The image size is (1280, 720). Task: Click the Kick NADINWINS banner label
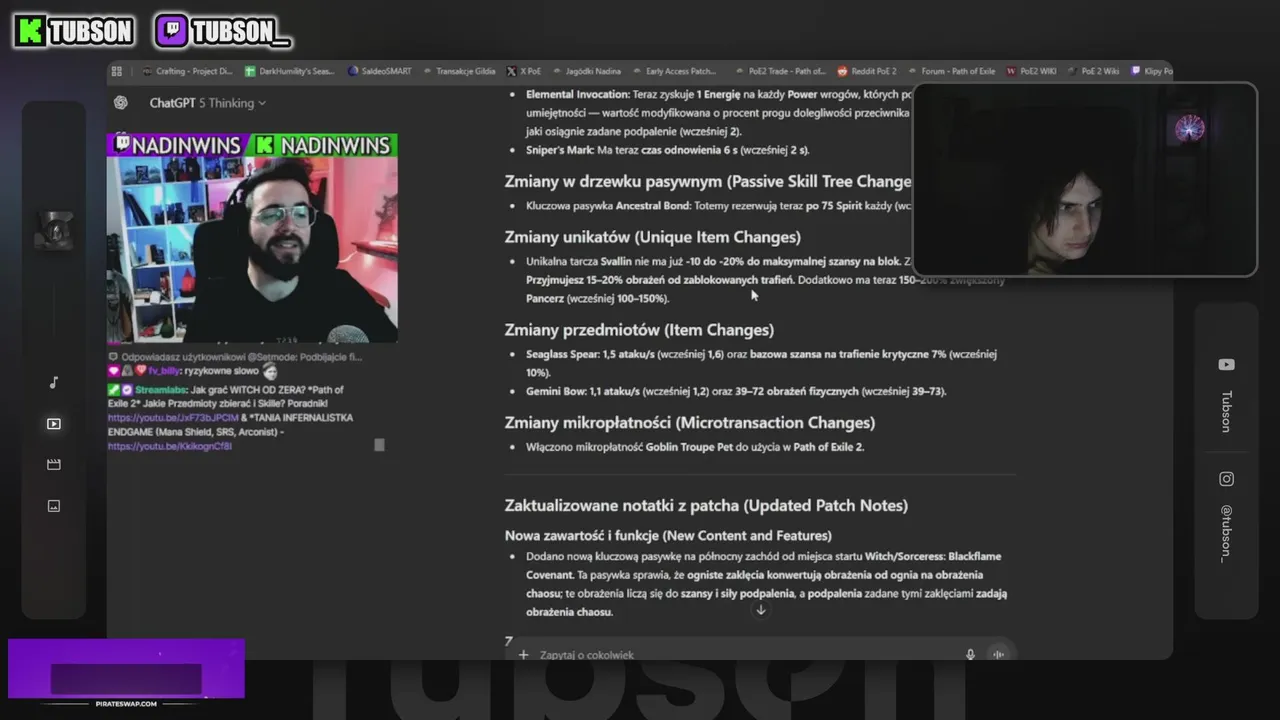pyautogui.click(x=323, y=145)
